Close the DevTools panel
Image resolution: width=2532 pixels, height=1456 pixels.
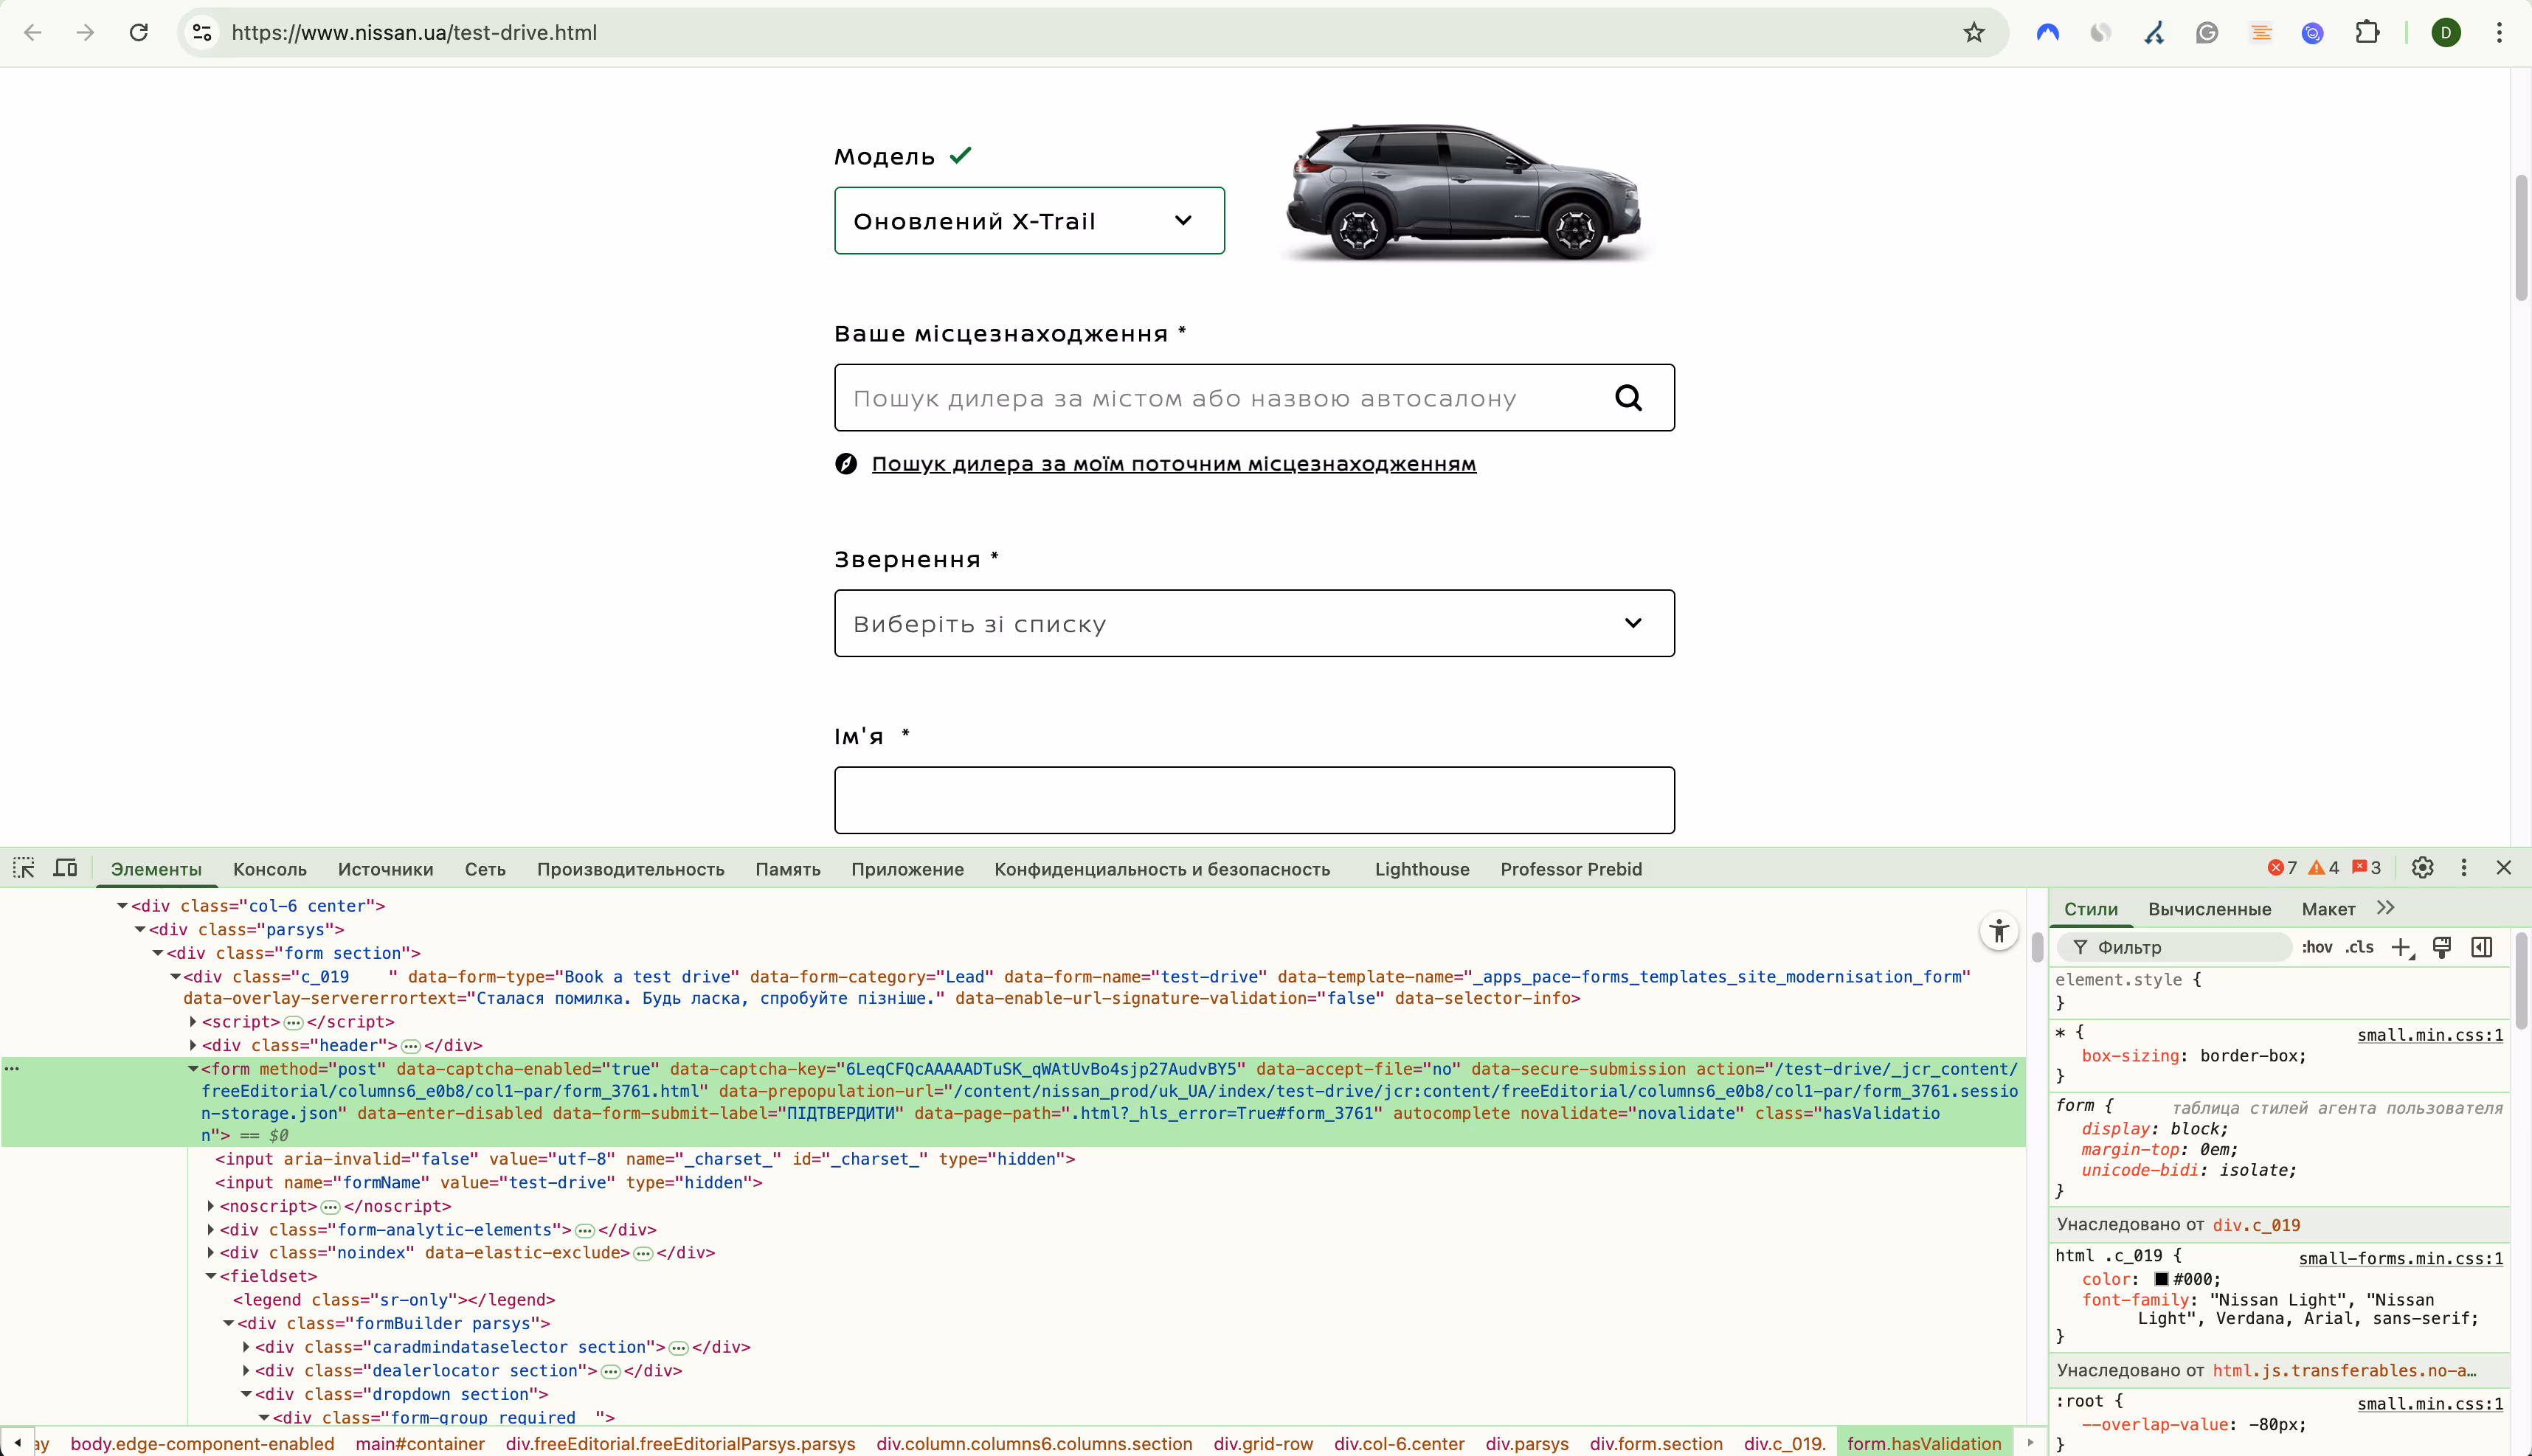pyautogui.click(x=2504, y=868)
